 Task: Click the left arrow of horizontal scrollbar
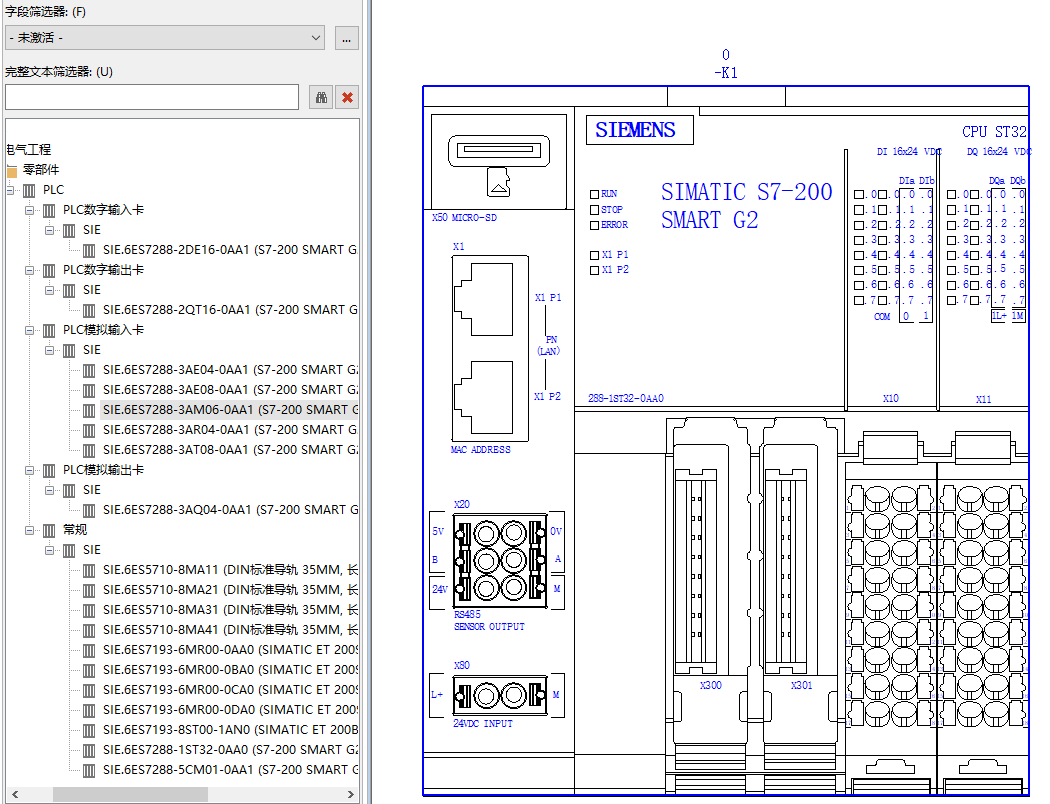pos(15,794)
